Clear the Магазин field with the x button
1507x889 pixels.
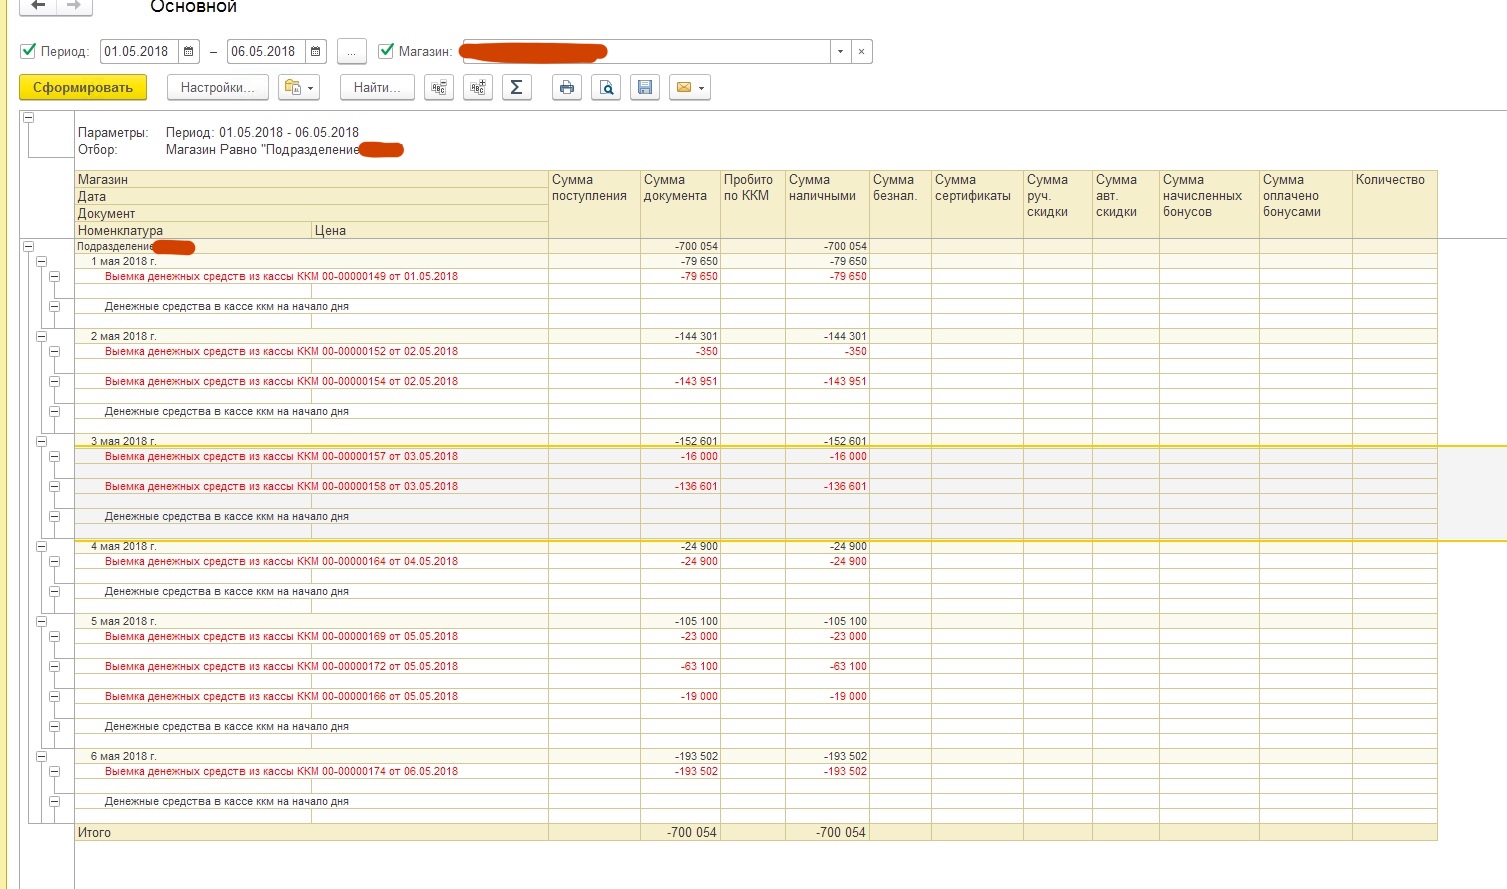pyautogui.click(x=862, y=52)
